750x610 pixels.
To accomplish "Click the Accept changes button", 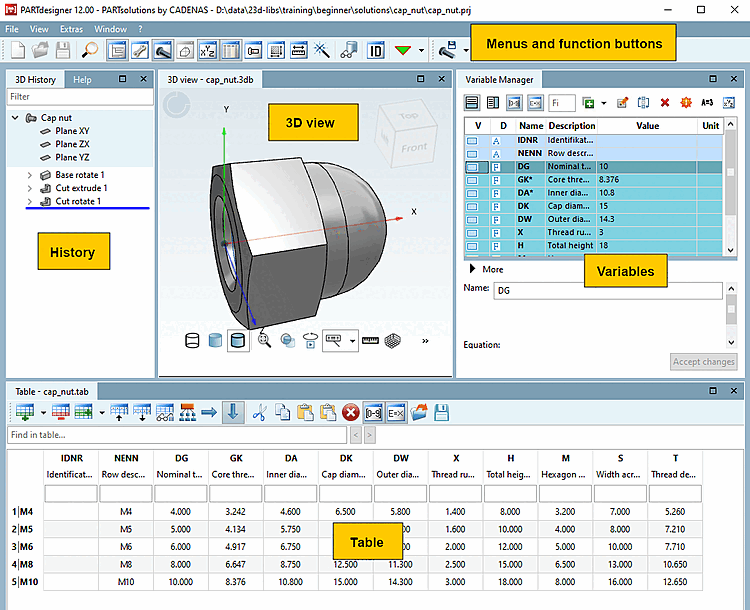I will tap(703, 362).
